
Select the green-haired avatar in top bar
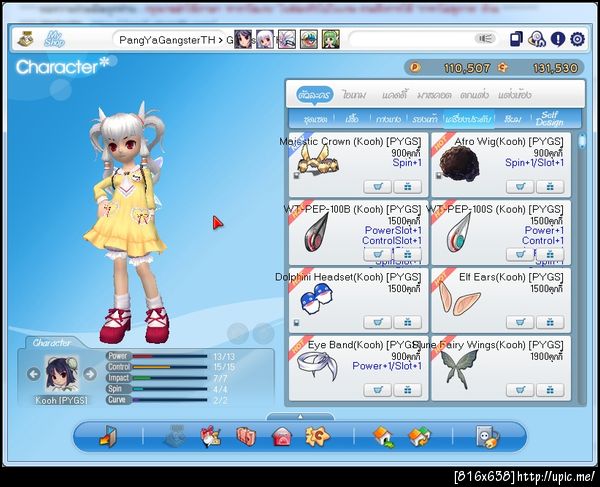click(331, 39)
